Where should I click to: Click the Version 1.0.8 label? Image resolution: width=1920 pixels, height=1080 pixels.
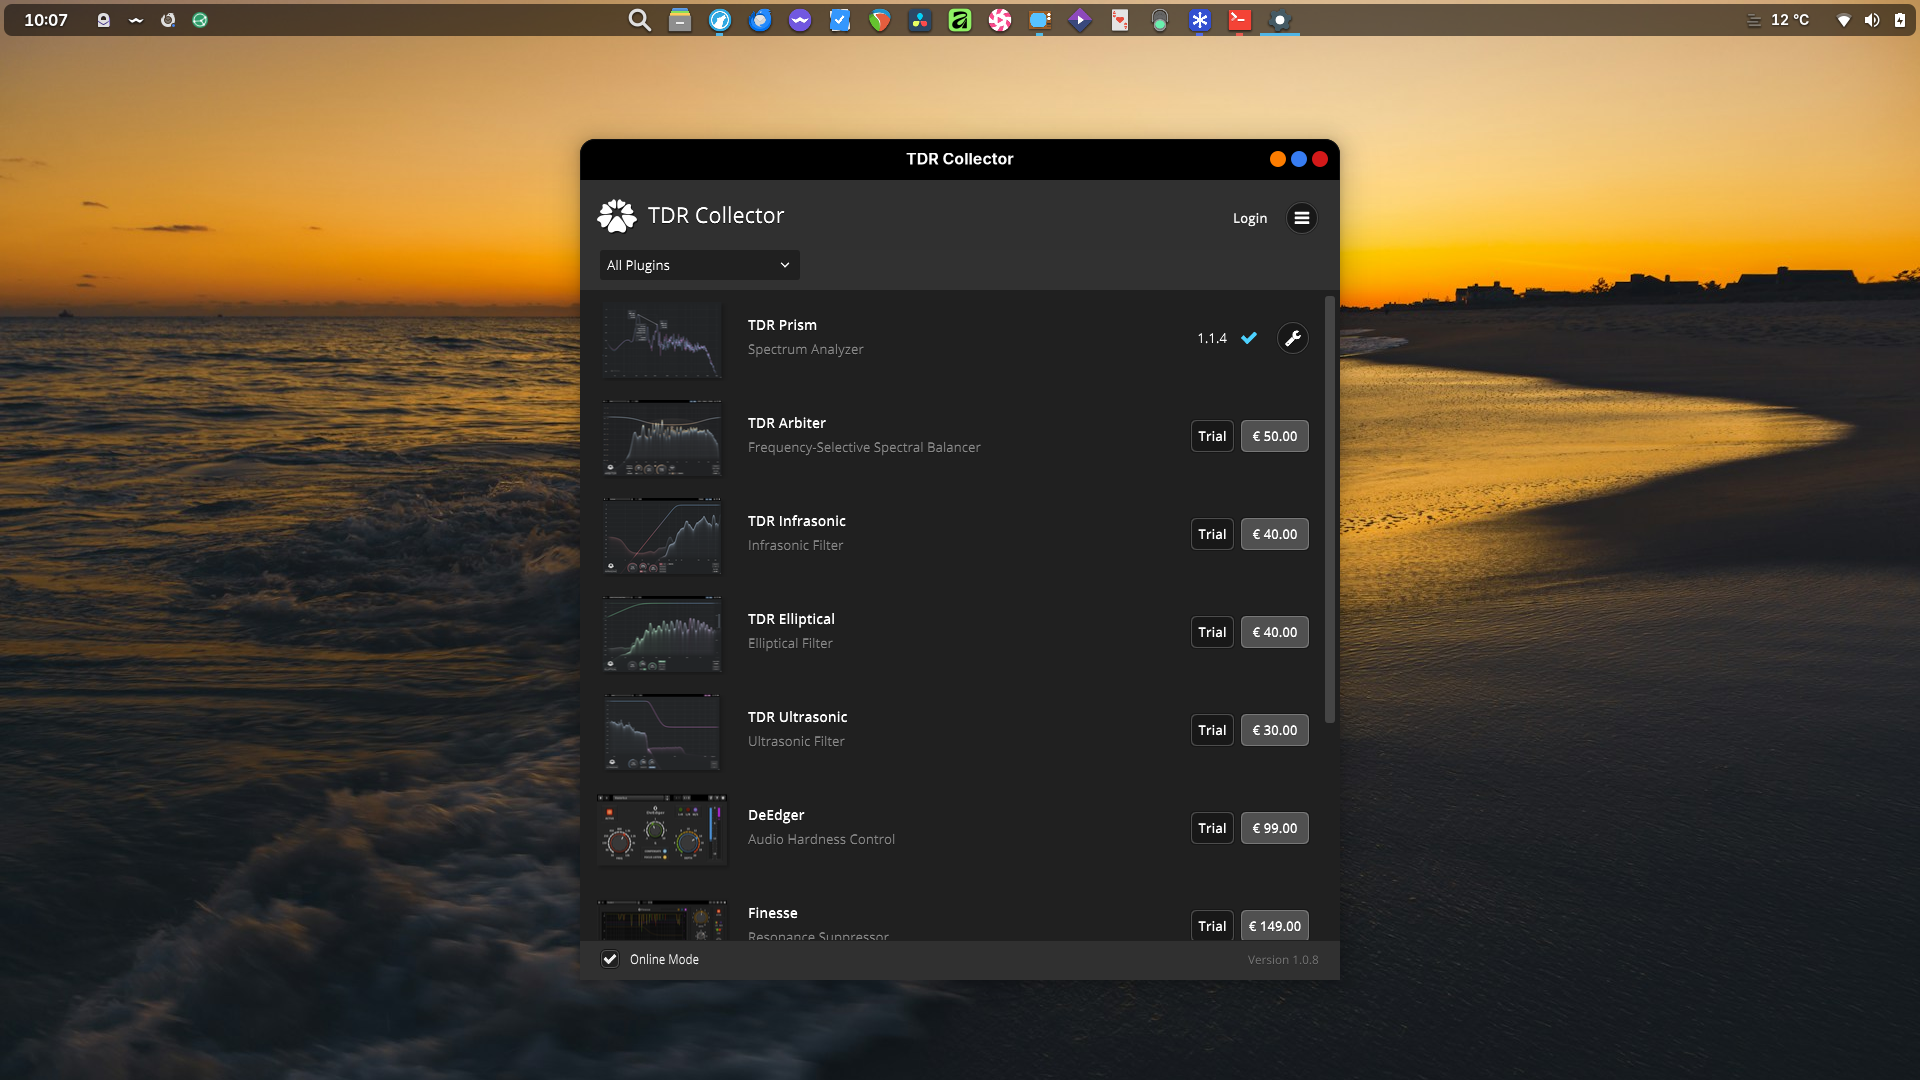[1283, 960]
